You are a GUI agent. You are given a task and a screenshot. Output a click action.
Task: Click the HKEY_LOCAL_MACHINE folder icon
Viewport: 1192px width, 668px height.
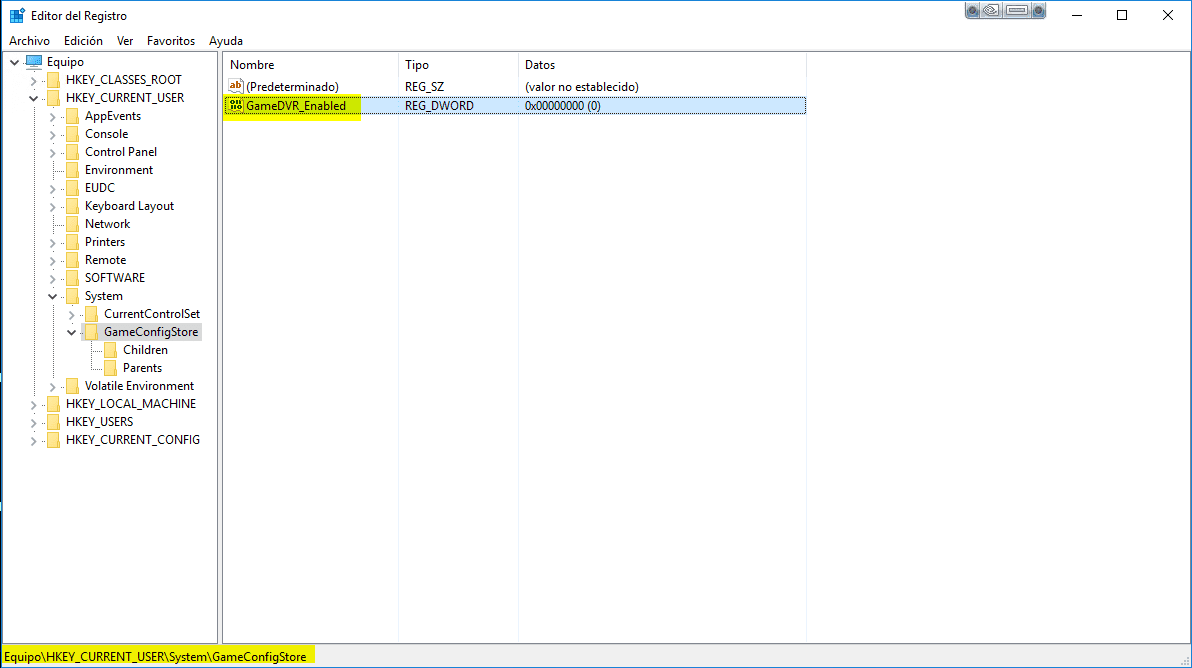(x=53, y=404)
